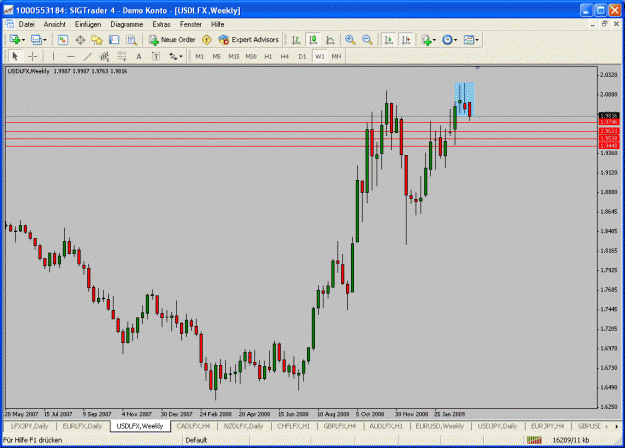The width and height of the screenshot is (625, 448).
Task: Select the Text Label 'T' tool
Action: [156, 57]
